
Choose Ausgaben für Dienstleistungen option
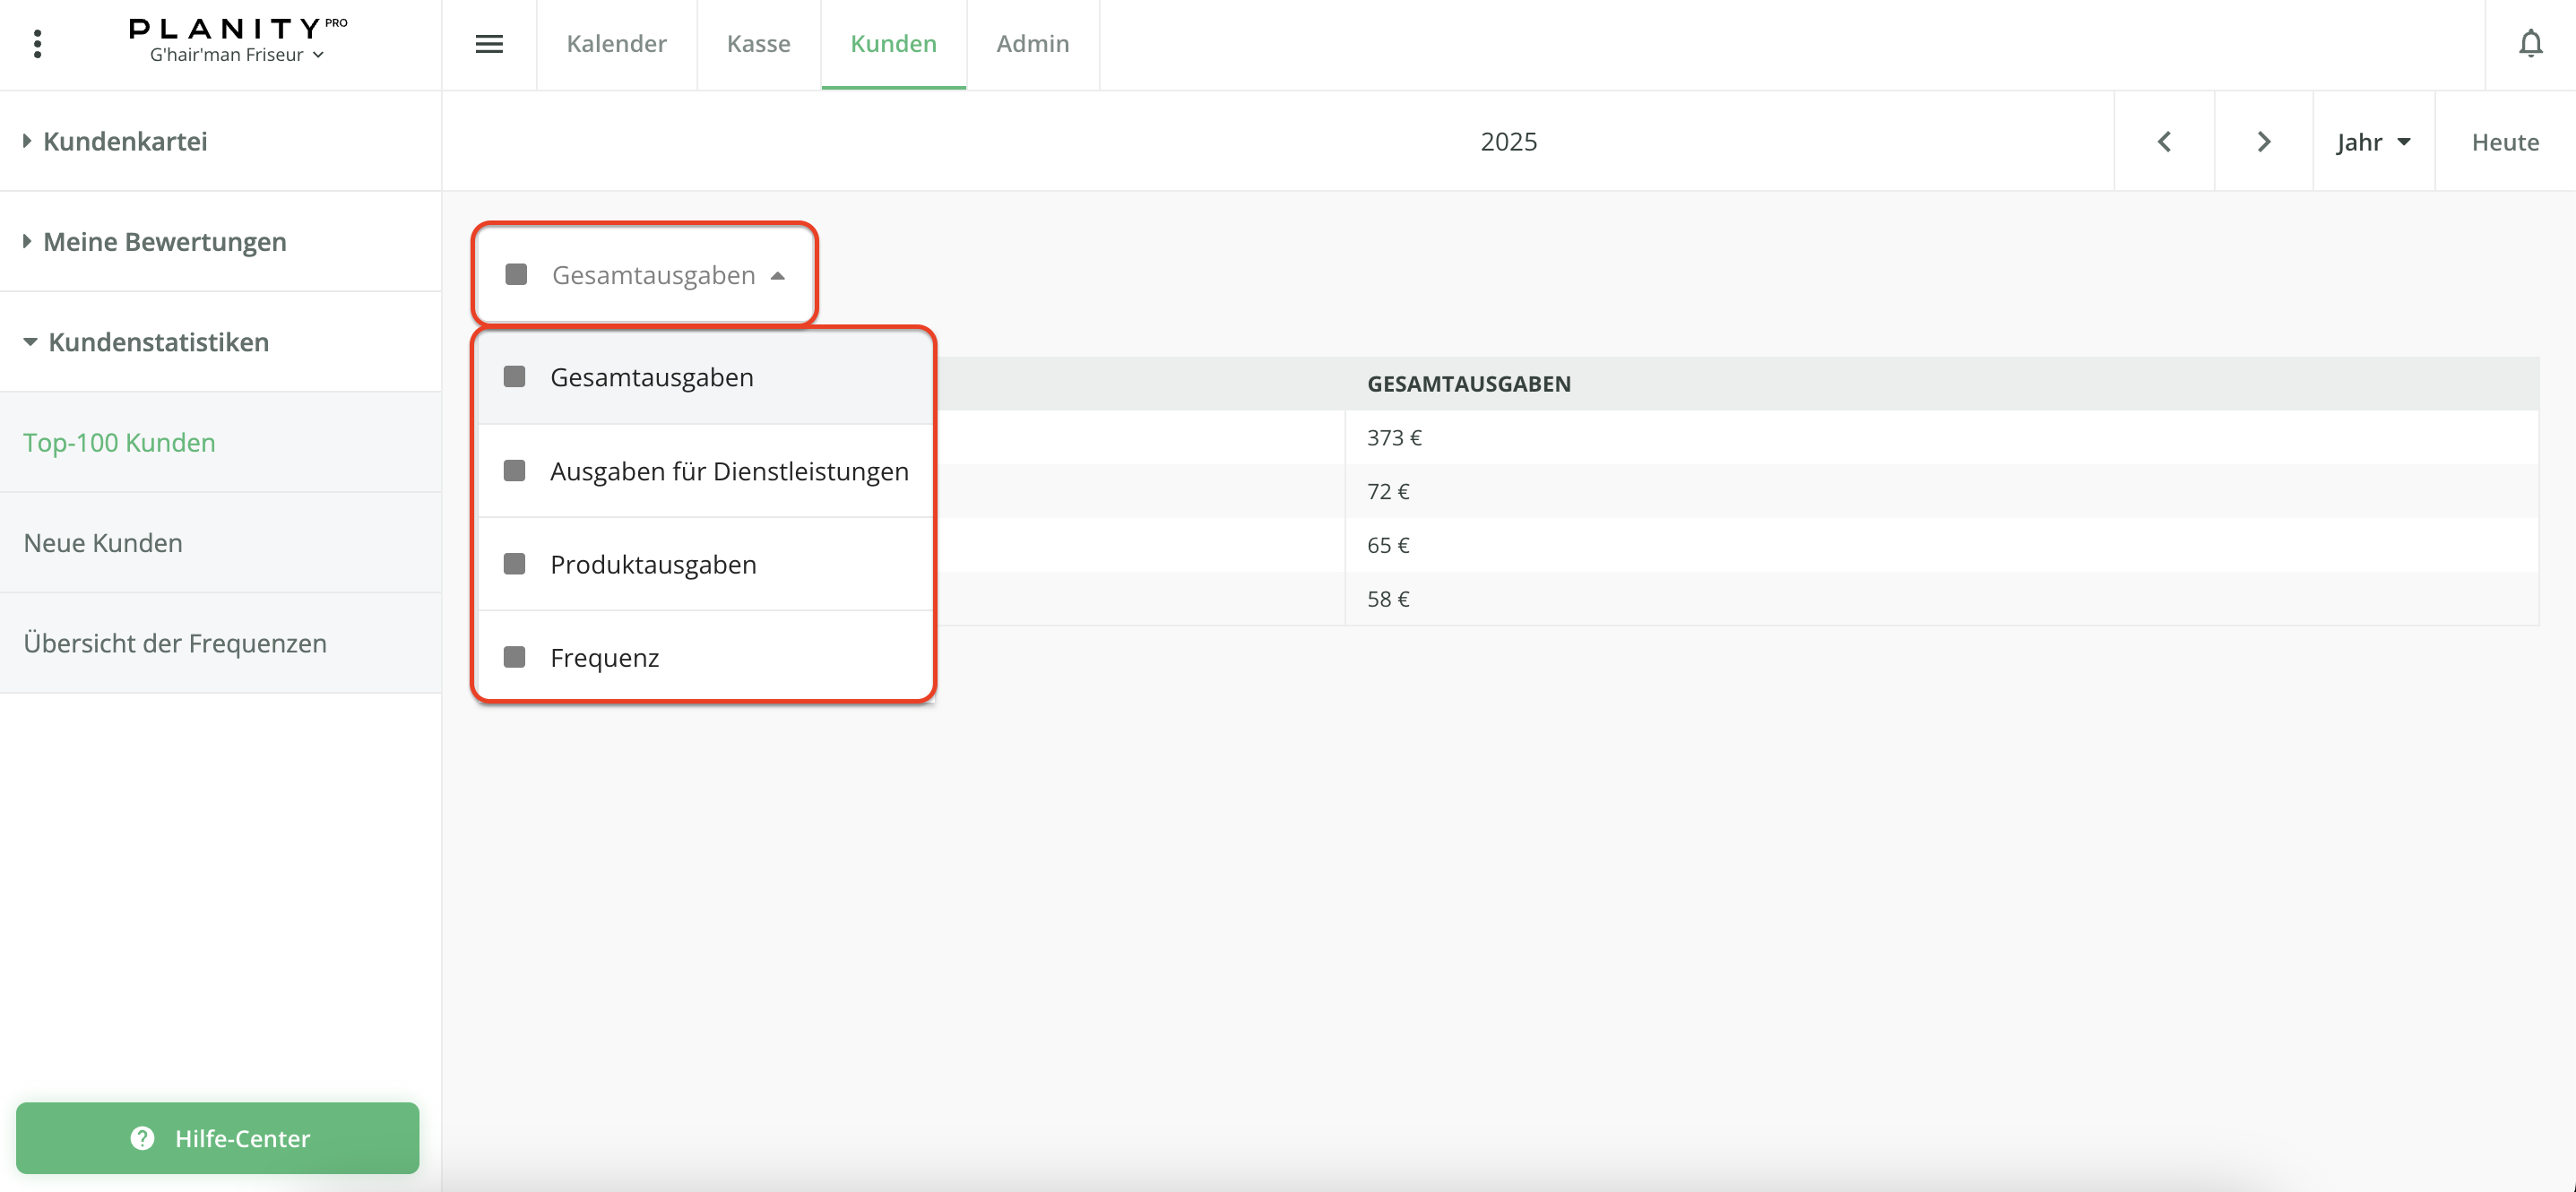pos(728,471)
